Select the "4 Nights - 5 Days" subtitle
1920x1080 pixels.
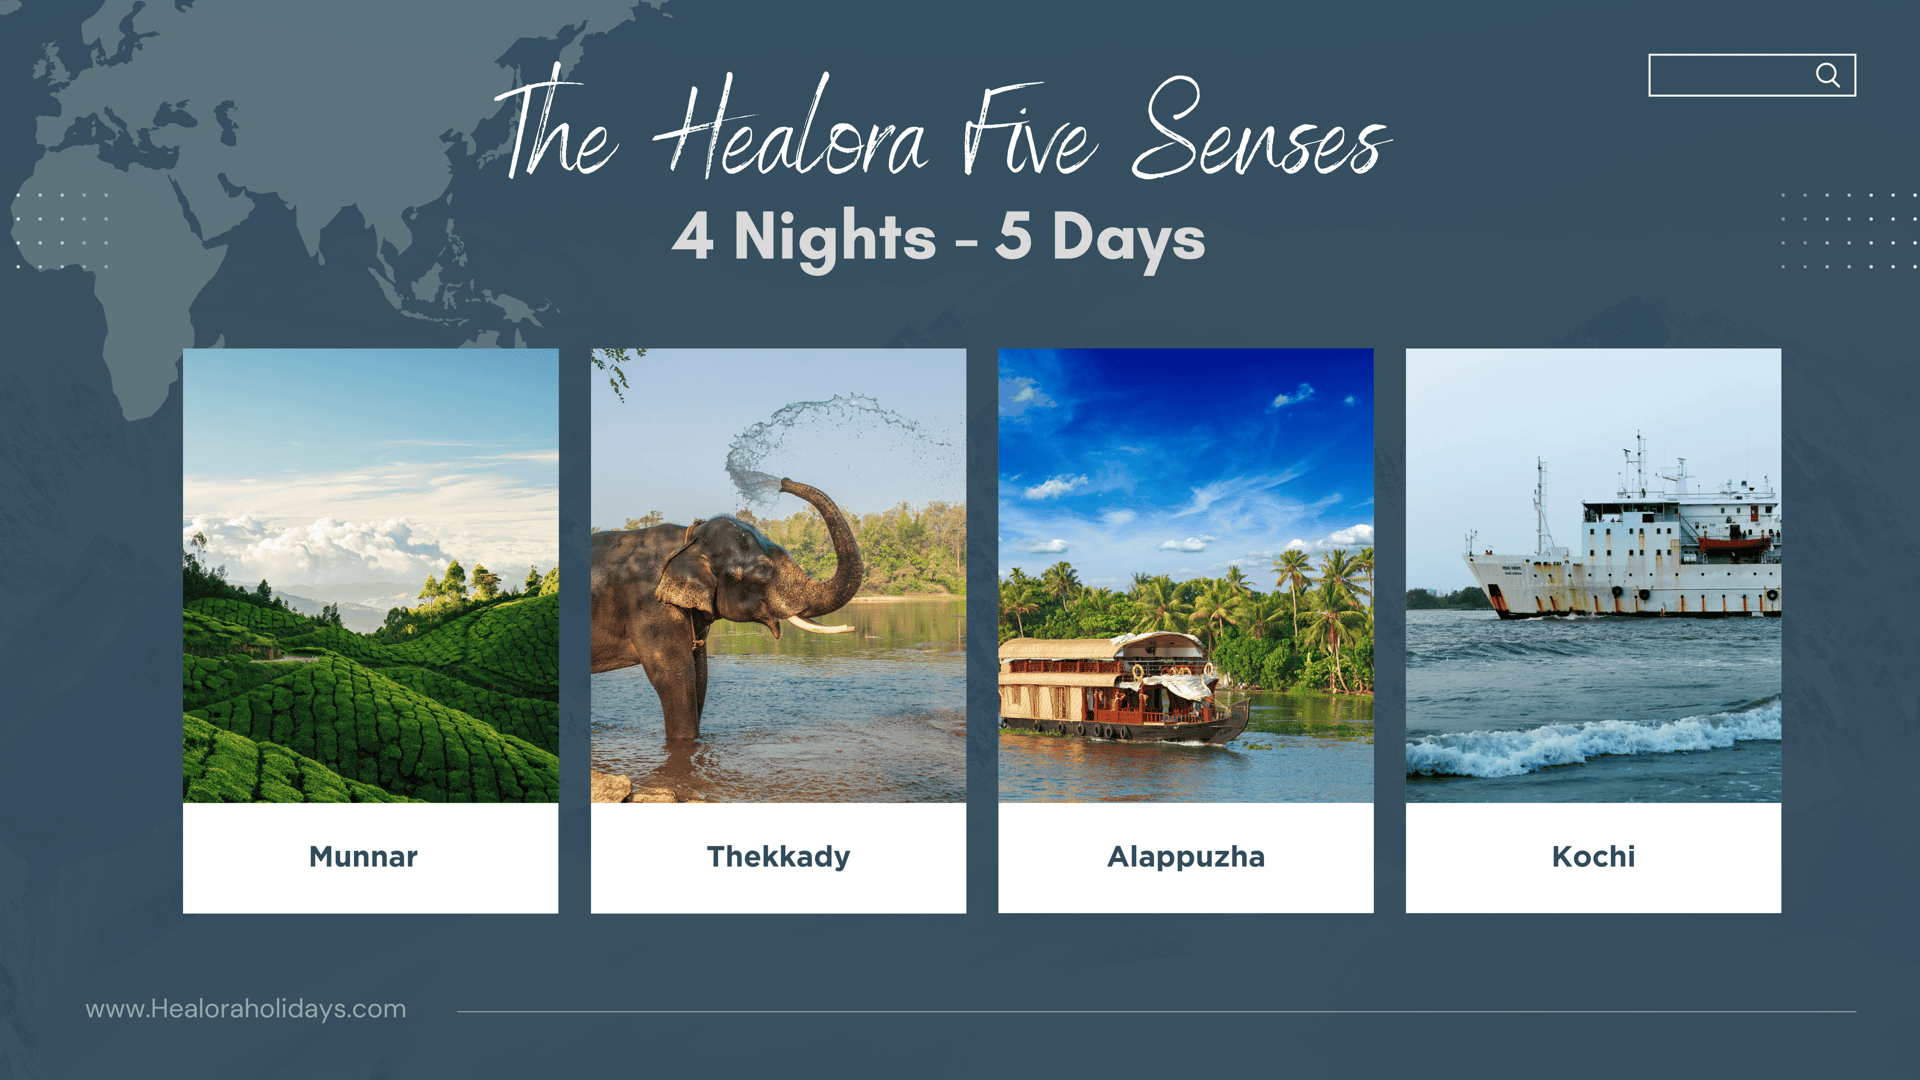(x=938, y=238)
